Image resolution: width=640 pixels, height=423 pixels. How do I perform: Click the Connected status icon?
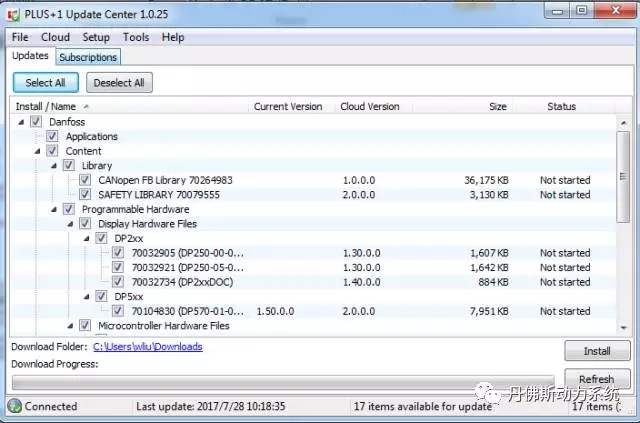pyautogui.click(x=15, y=406)
